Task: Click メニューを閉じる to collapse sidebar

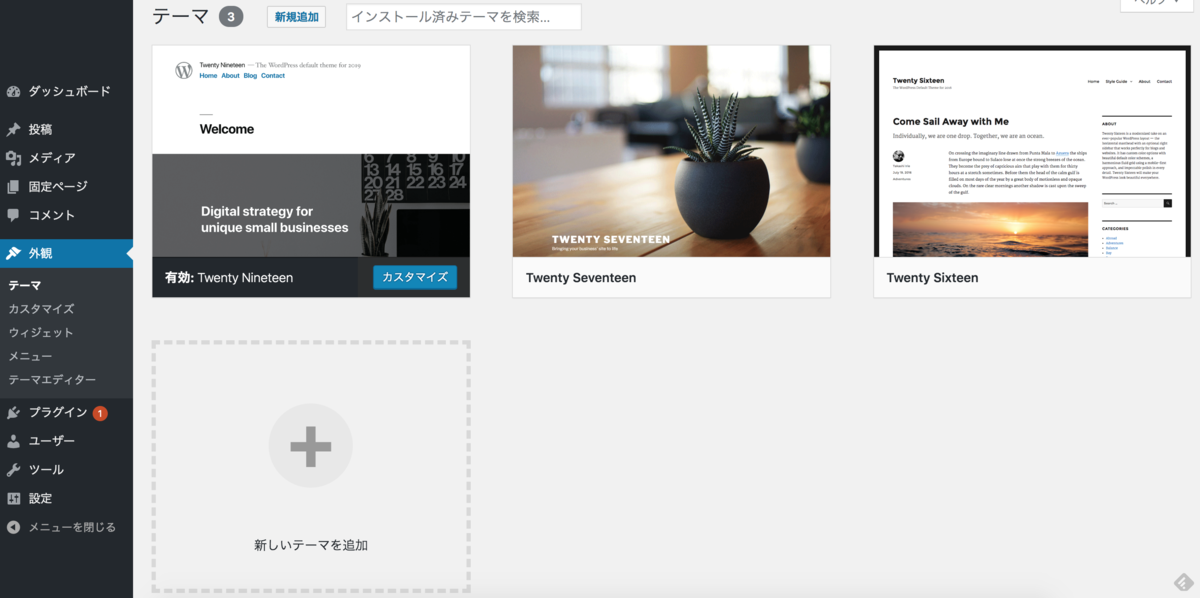Action: (x=66, y=527)
